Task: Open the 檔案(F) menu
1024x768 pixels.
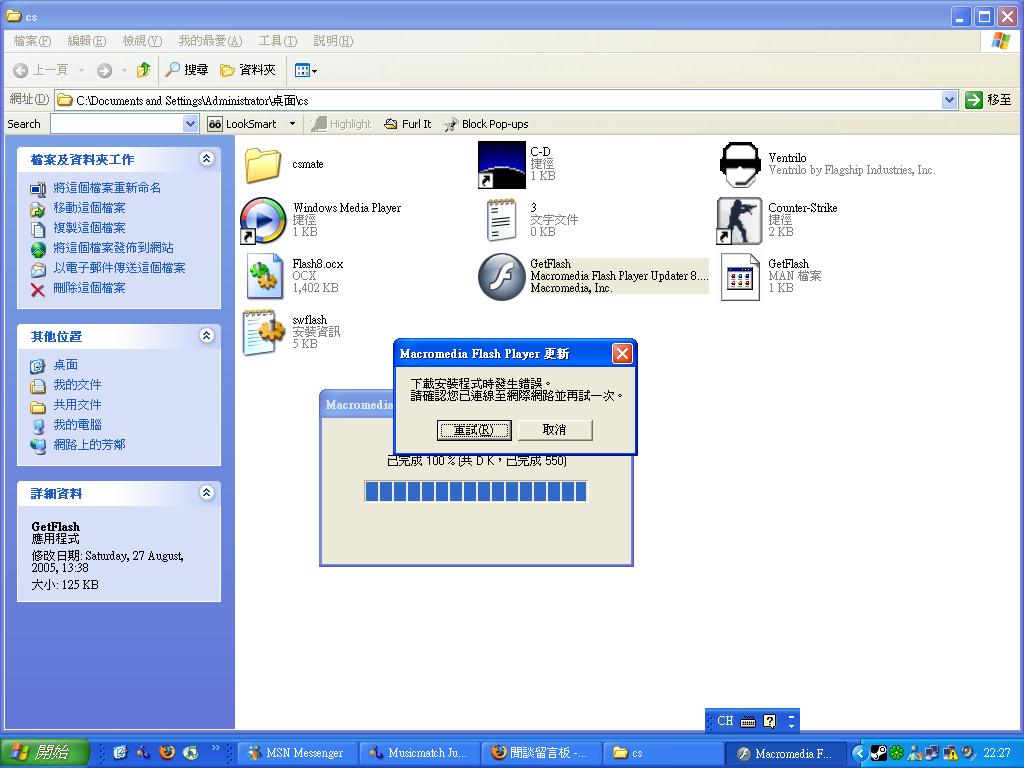Action: pos(32,41)
